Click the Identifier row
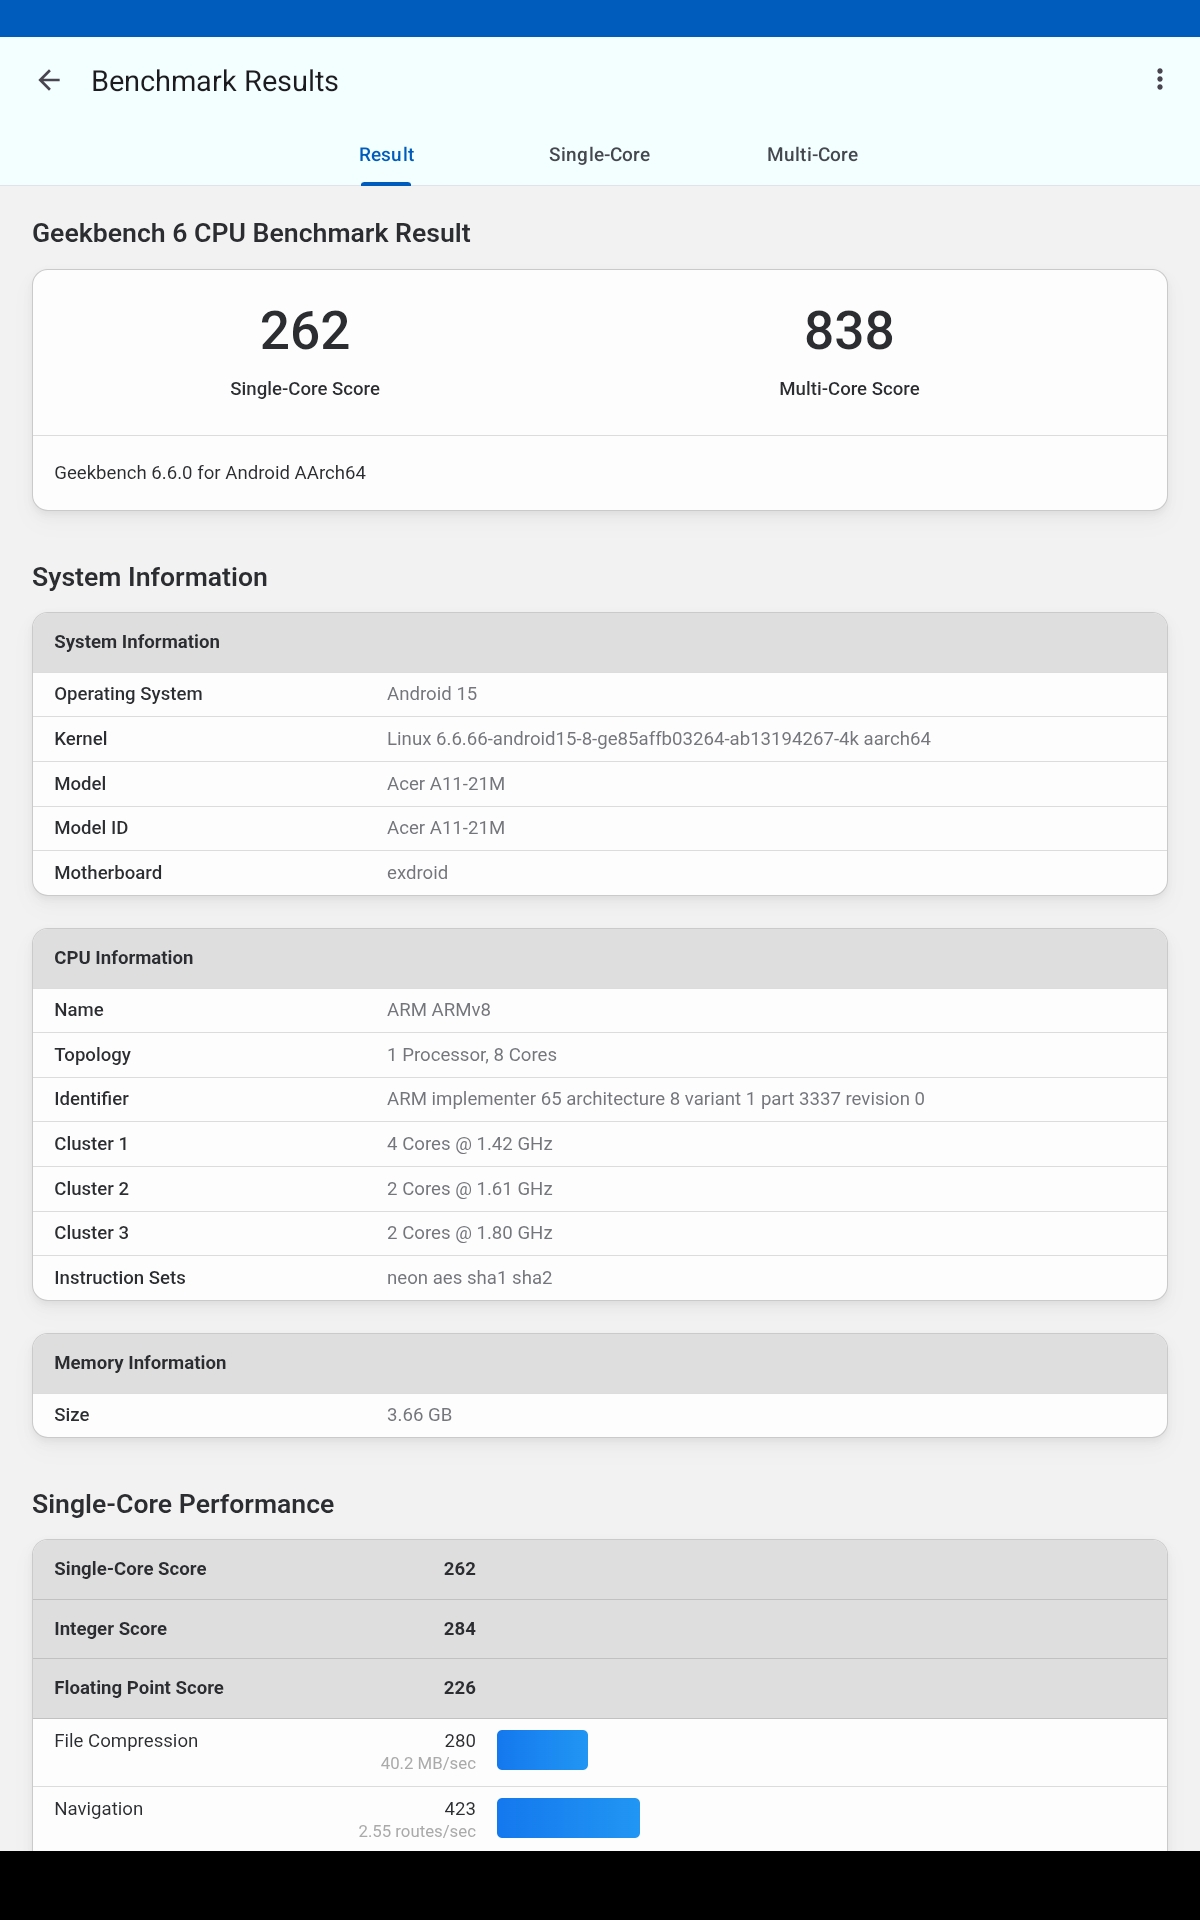The height and width of the screenshot is (1920, 1200). coord(600,1099)
